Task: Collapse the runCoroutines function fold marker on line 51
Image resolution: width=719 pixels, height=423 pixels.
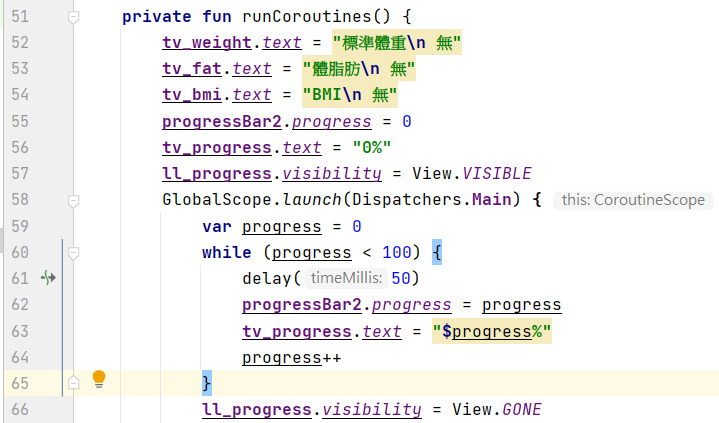Action: (73, 17)
